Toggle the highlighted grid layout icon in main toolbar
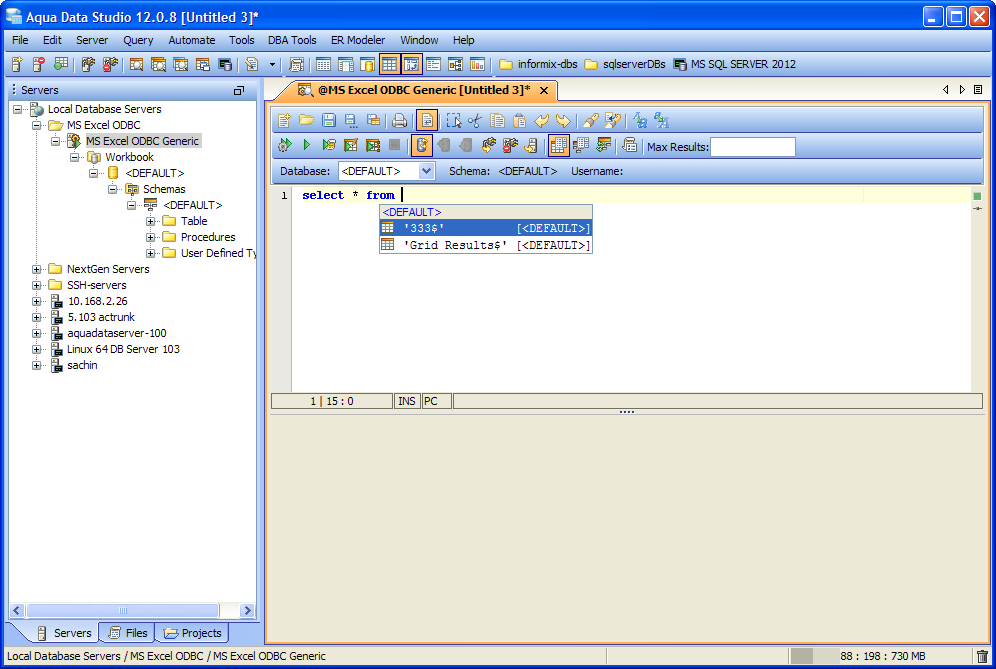 click(389, 64)
